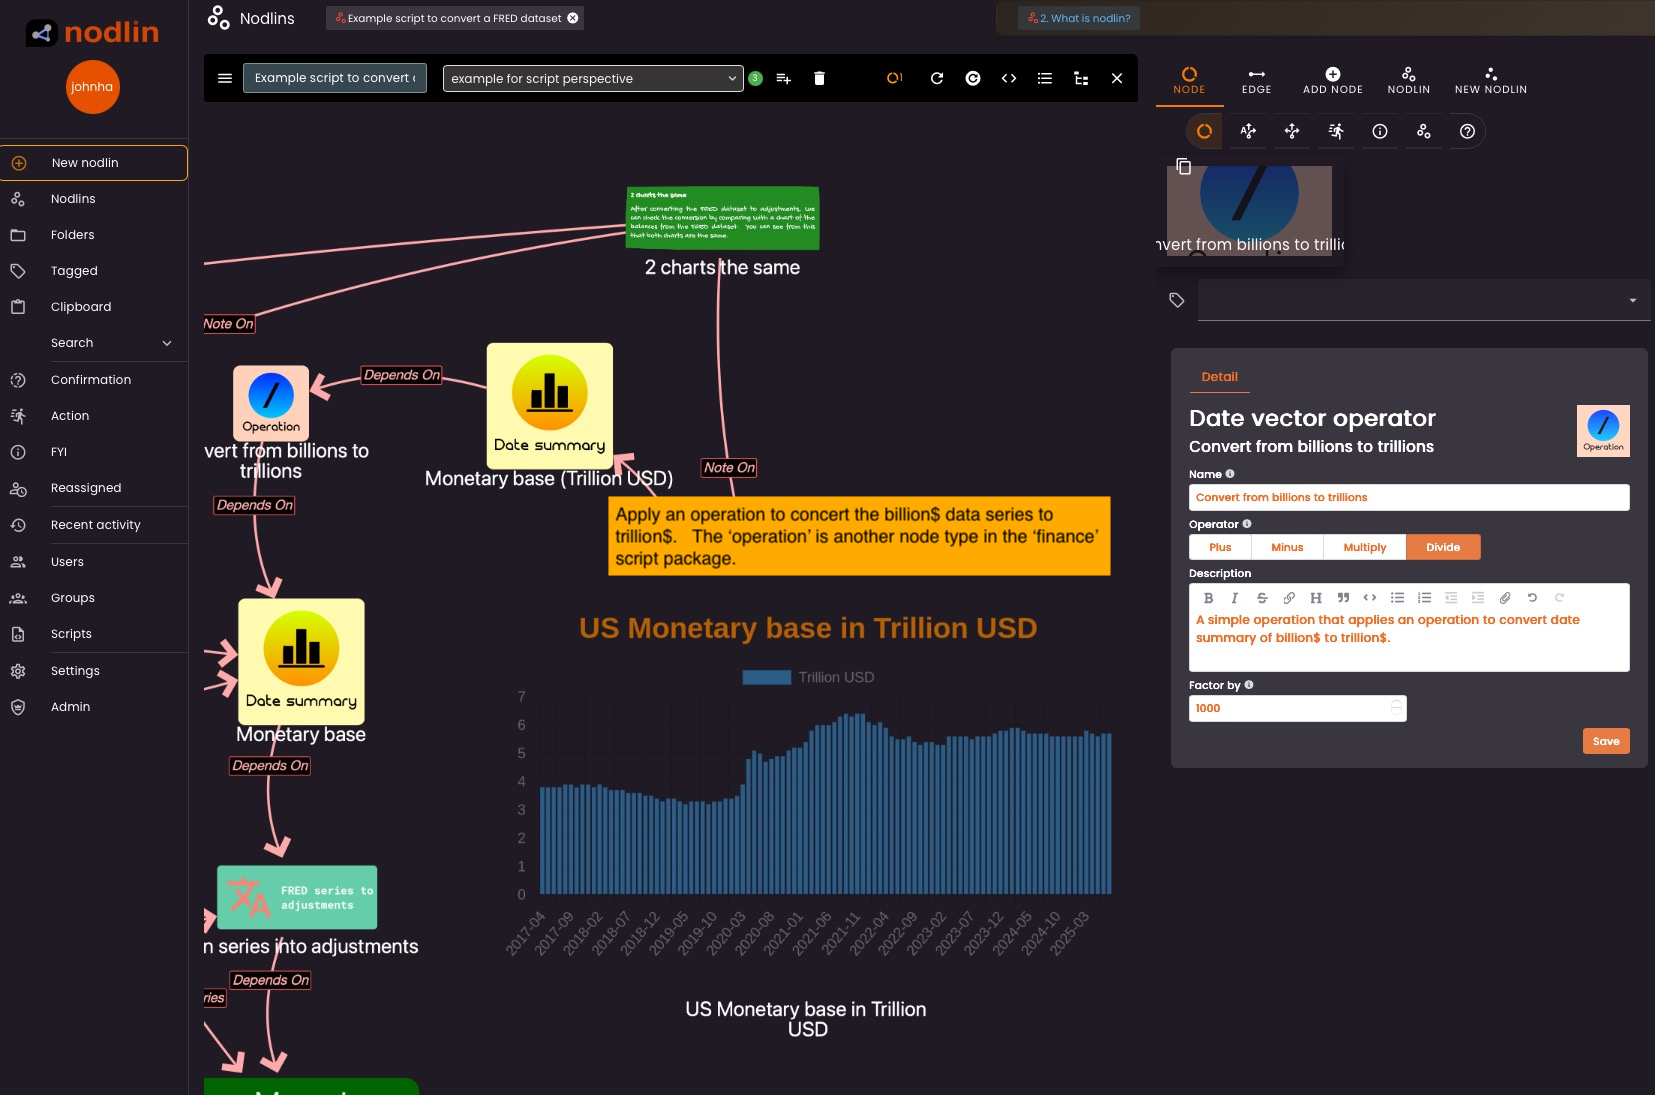Click the refresh icon in canvas toolbar
The image size is (1655, 1095).
(x=937, y=78)
